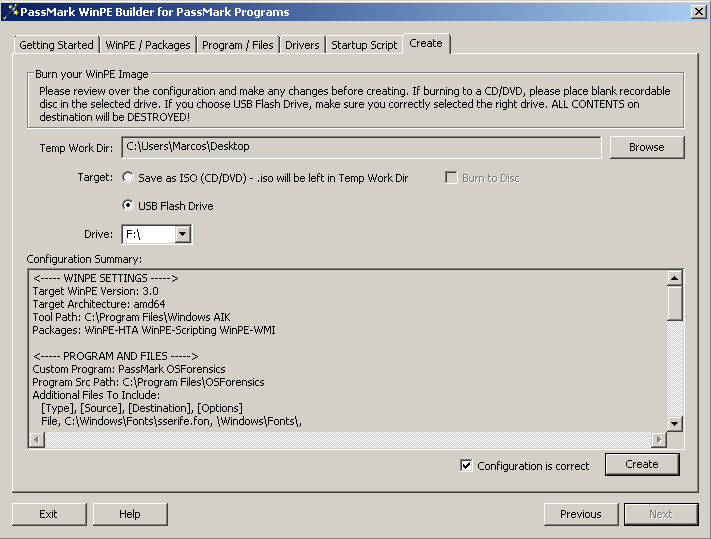
Task: Uncheck the Configuration is correct checkbox
Action: click(x=466, y=465)
